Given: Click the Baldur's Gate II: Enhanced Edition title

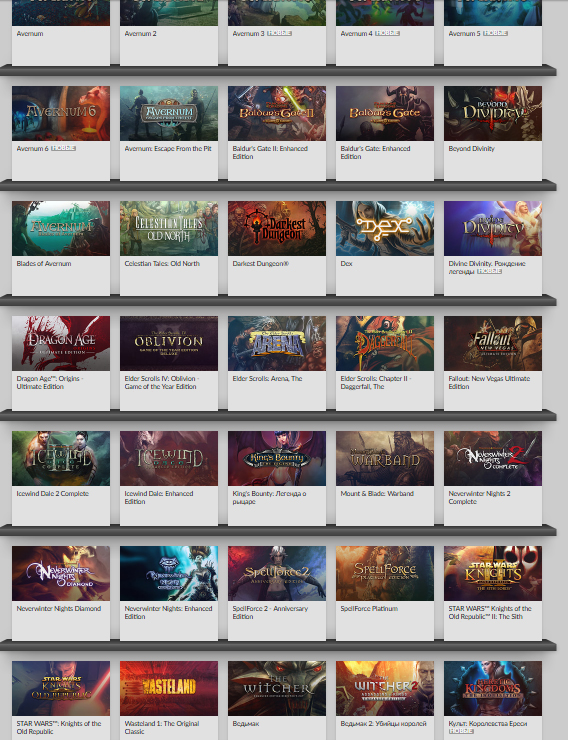Looking at the screenshot, I should point(270,152).
